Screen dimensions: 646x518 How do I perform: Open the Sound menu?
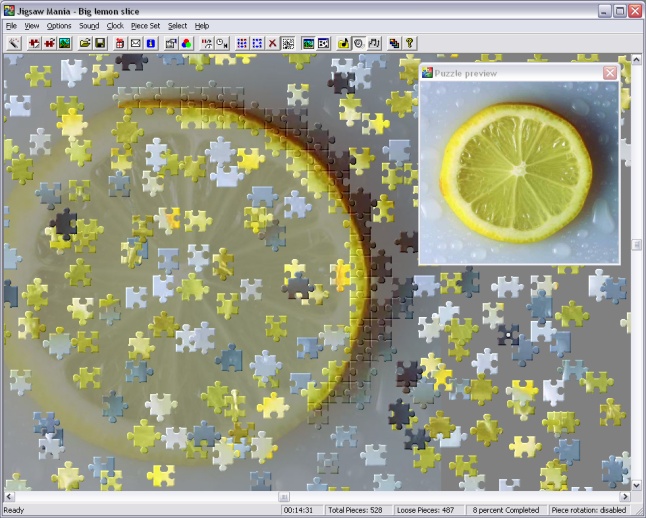tap(89, 25)
